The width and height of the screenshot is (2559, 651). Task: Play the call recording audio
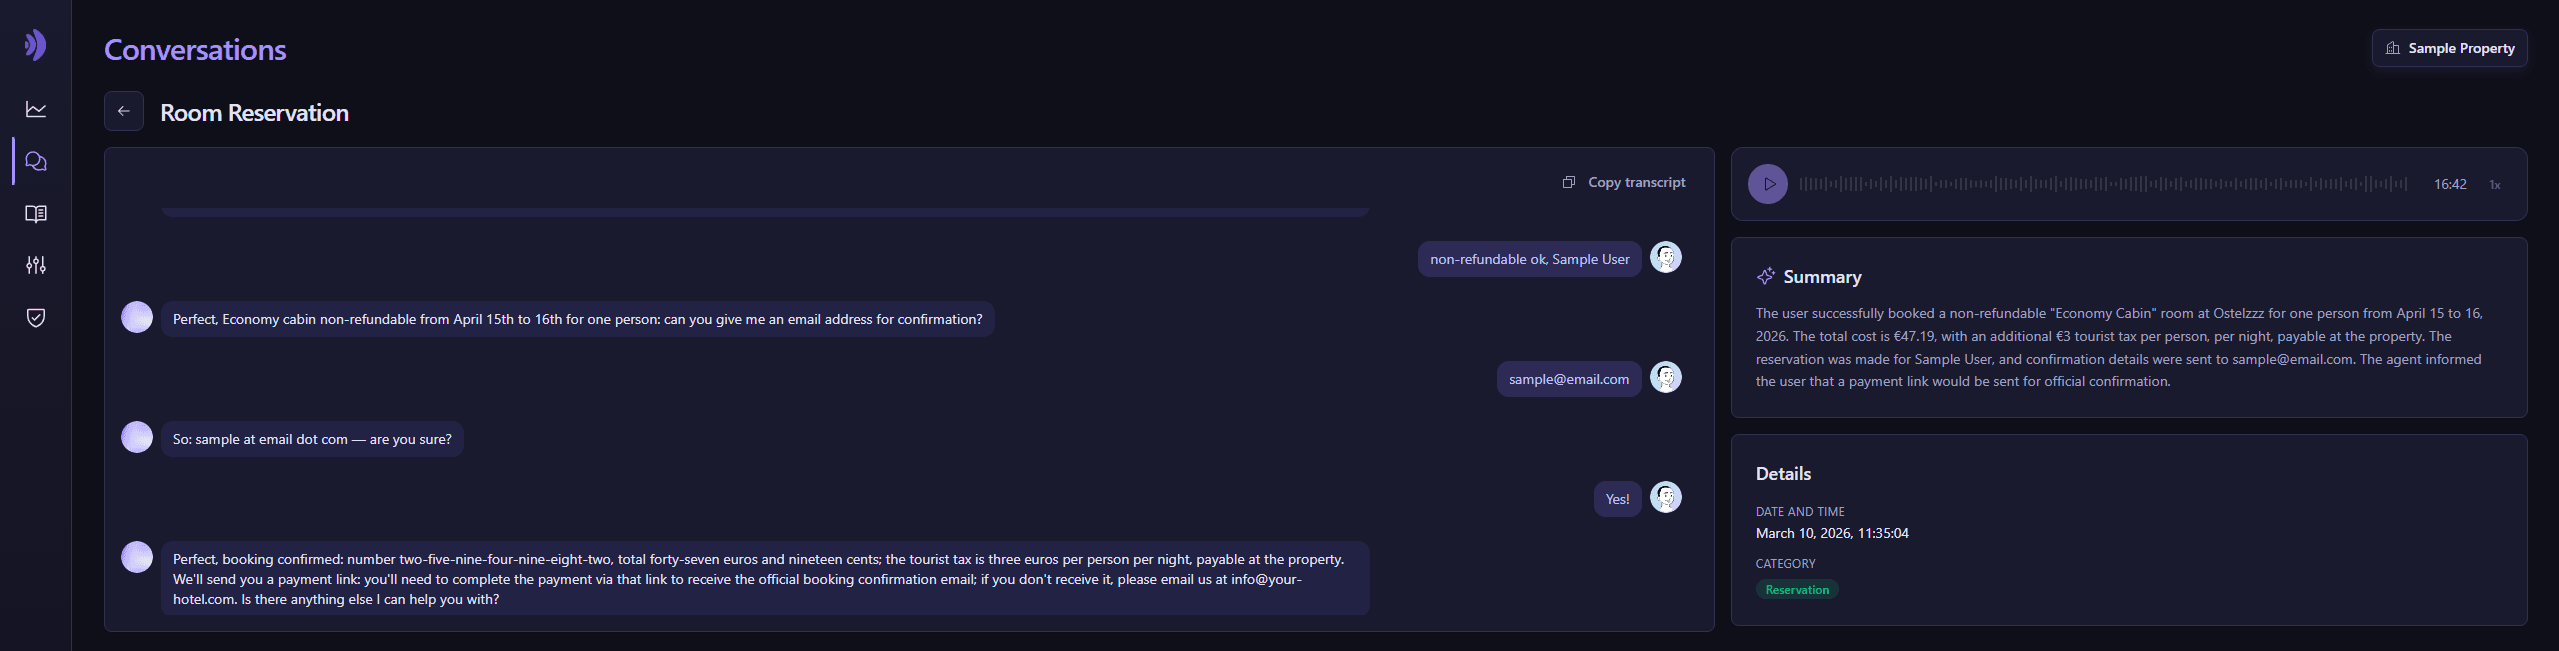coord(1767,184)
